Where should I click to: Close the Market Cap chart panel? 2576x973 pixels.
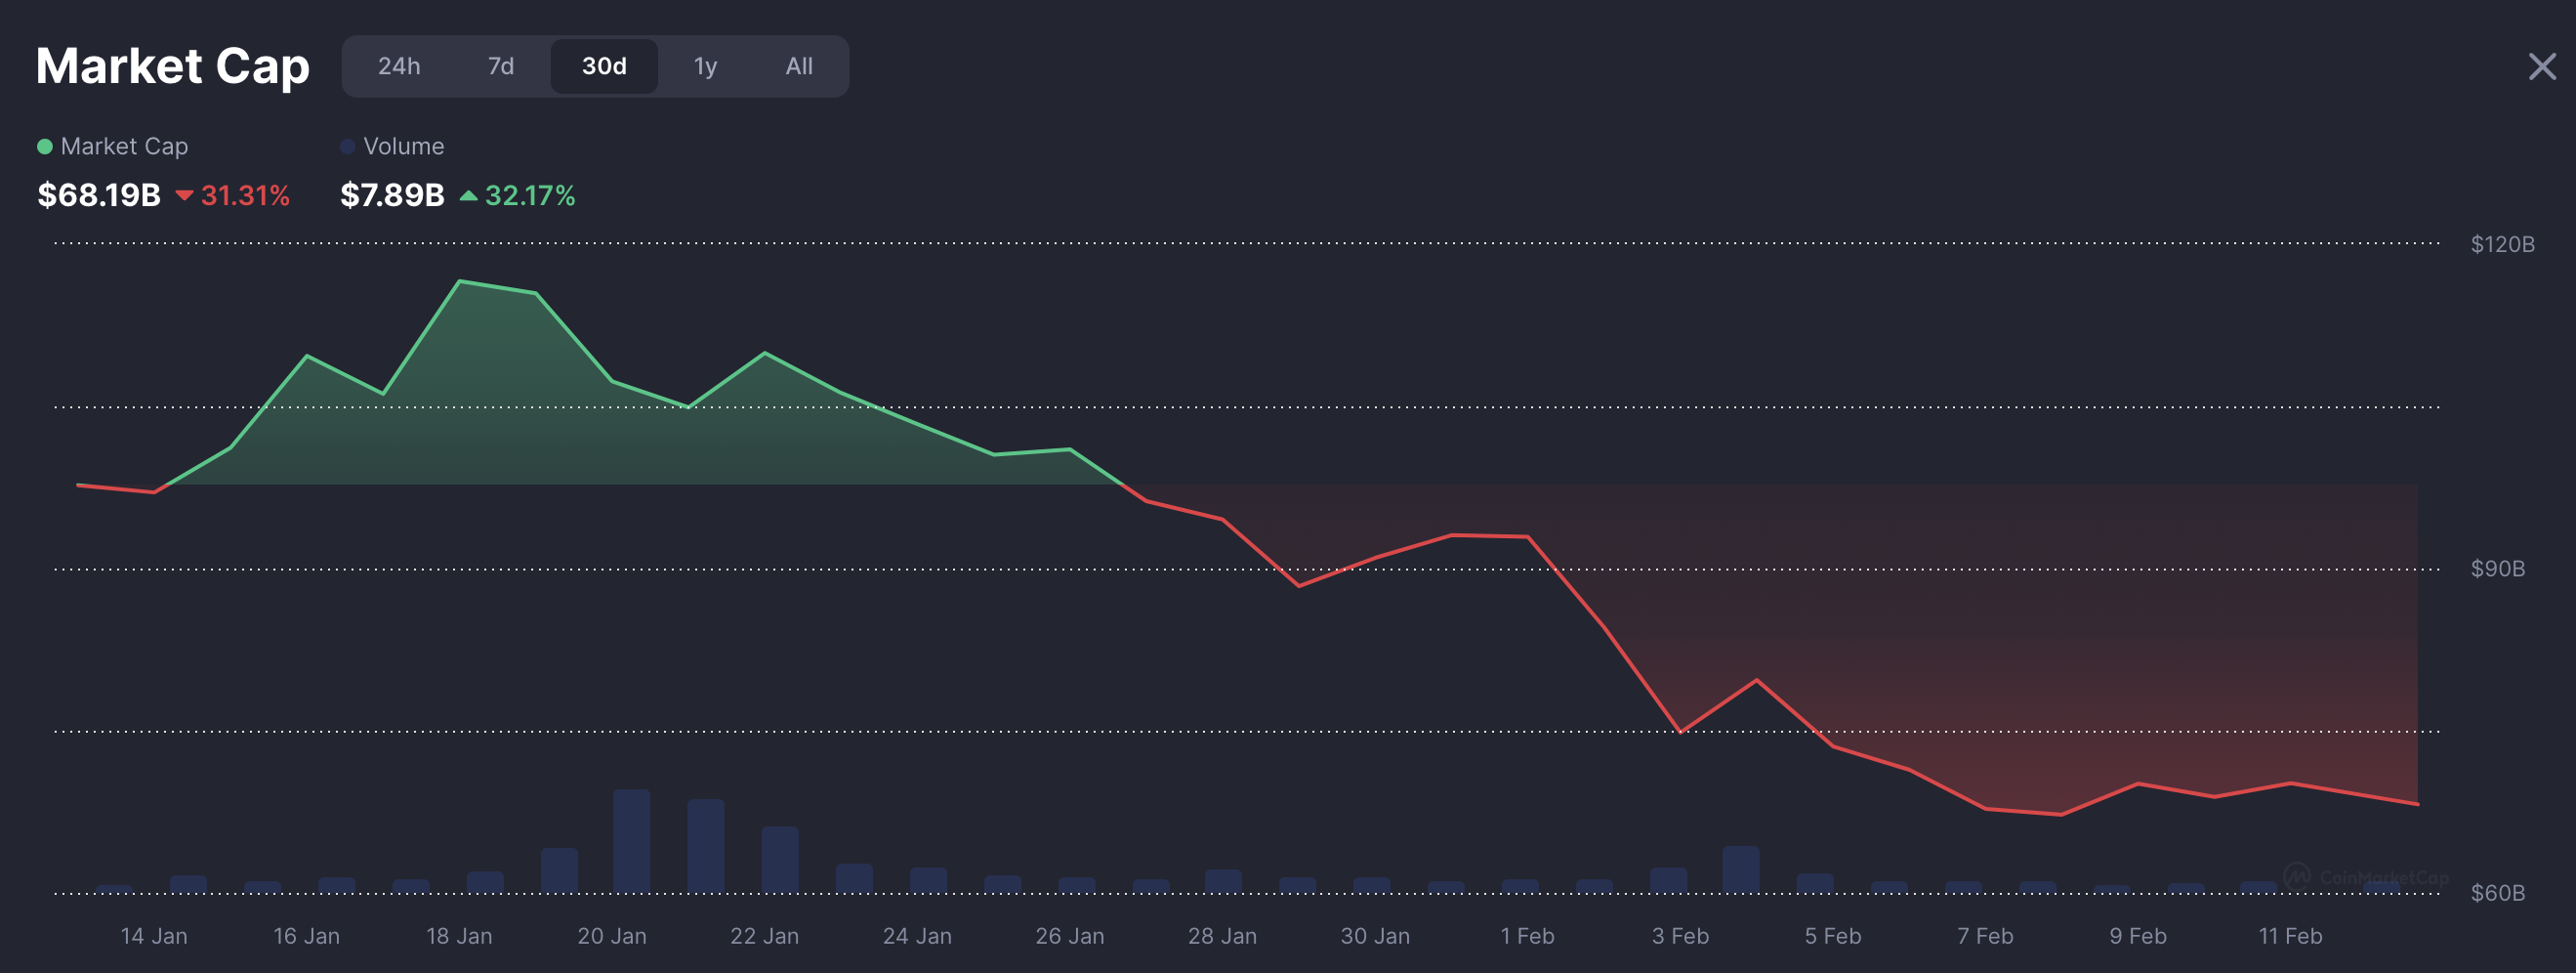pos(2541,67)
